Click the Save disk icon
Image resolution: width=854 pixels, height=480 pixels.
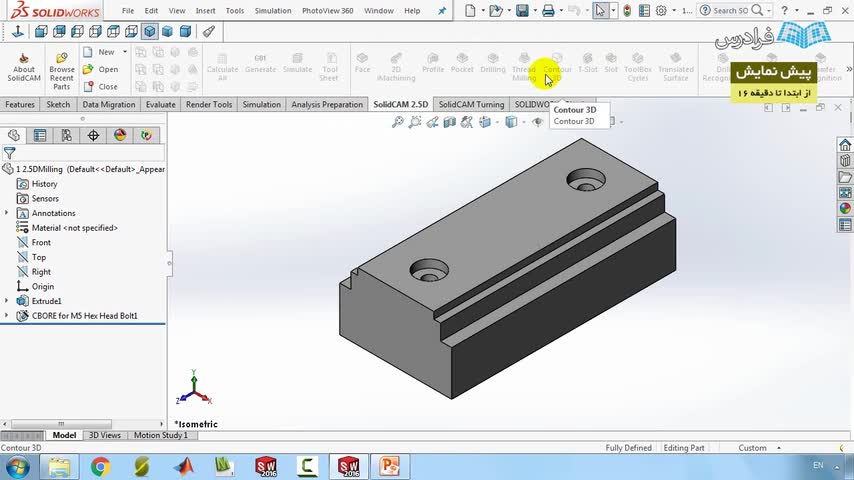(522, 10)
